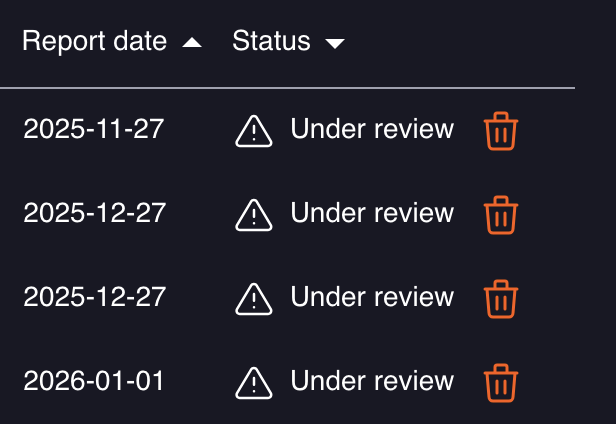616x424 pixels.
Task: Delete the 2026-01-01 report using trash icon
Action: [x=500, y=383]
